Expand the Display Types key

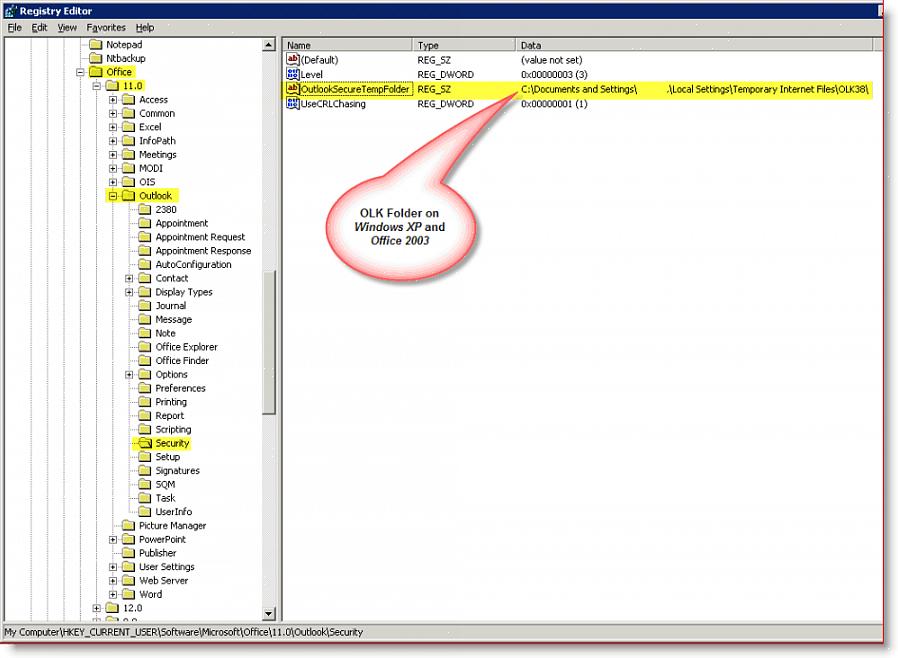129,292
